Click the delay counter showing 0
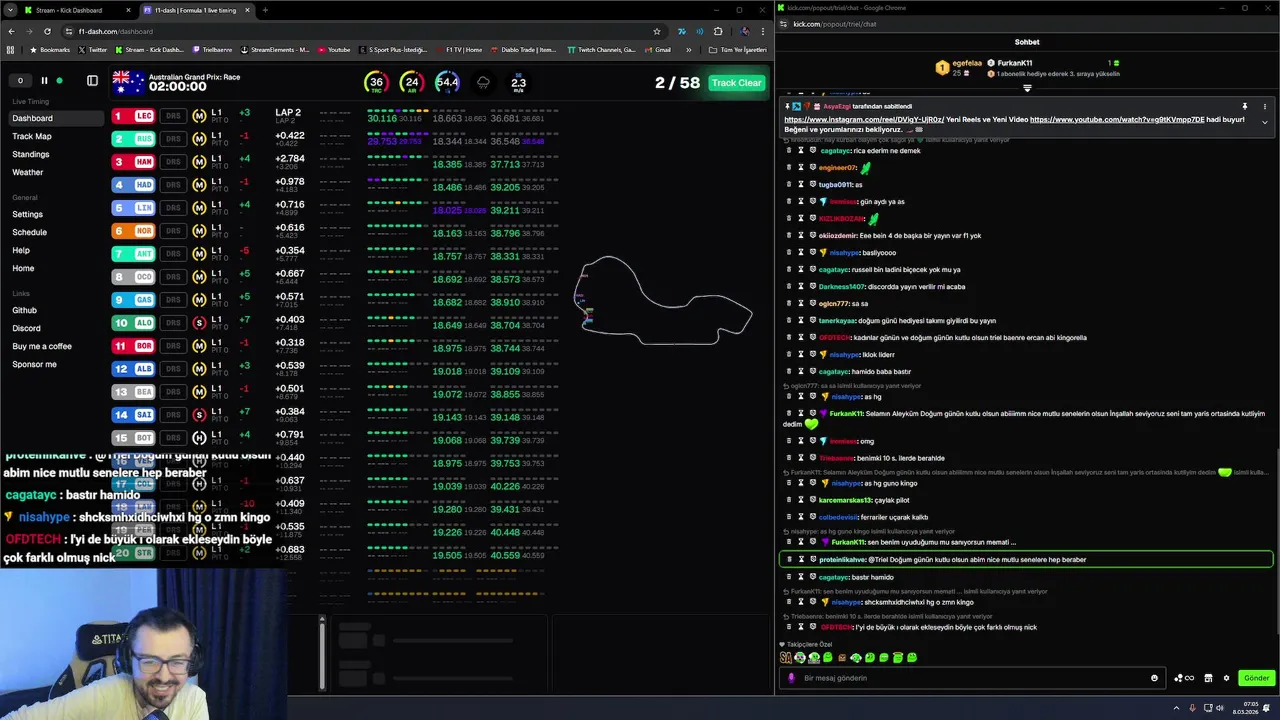The image size is (1280, 720). click(x=20, y=81)
